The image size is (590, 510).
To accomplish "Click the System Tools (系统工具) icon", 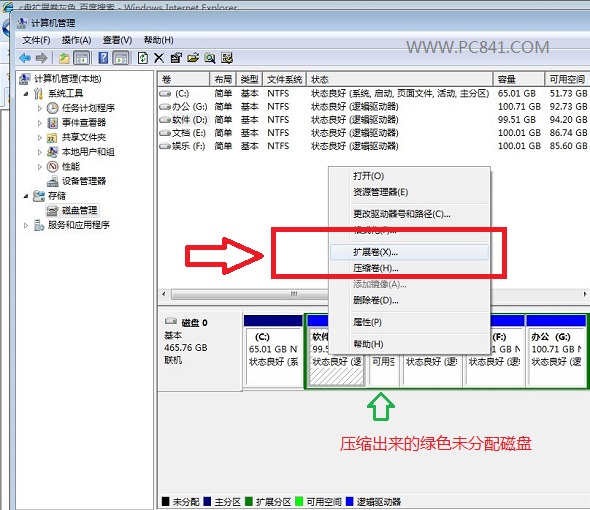I will pyautogui.click(x=39, y=93).
